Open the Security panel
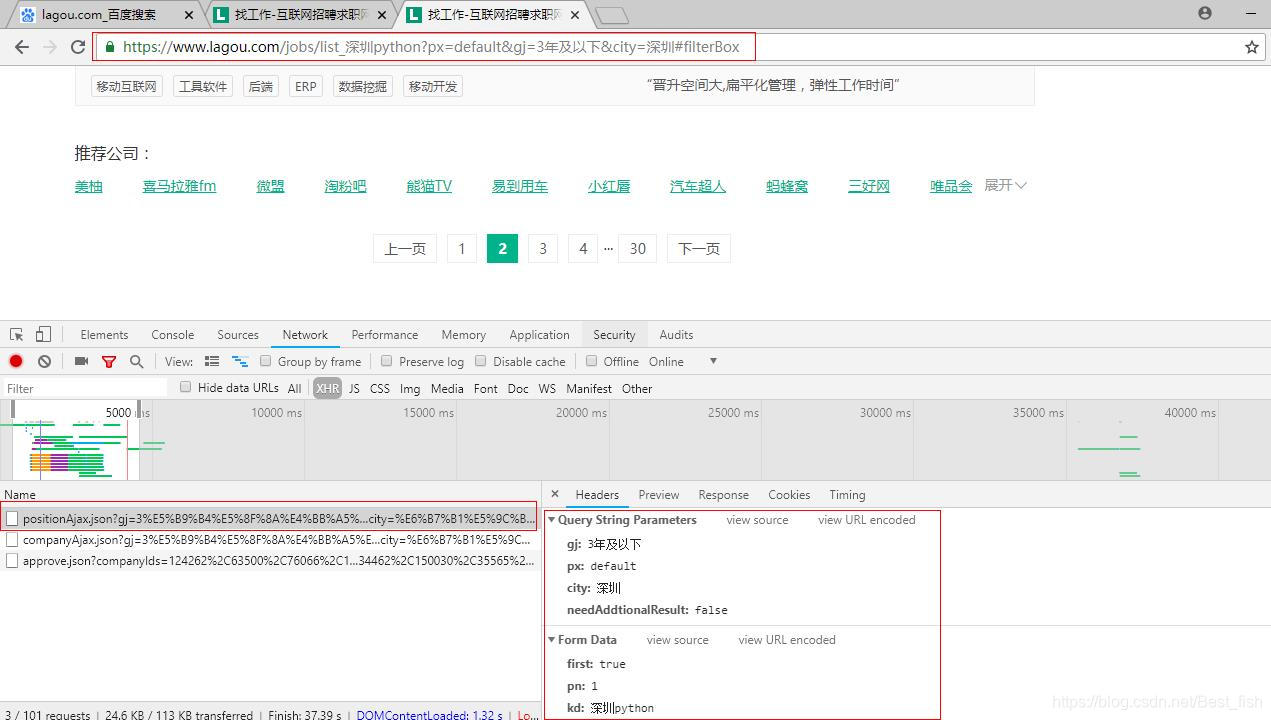This screenshot has width=1271, height=720. pyautogui.click(x=614, y=334)
